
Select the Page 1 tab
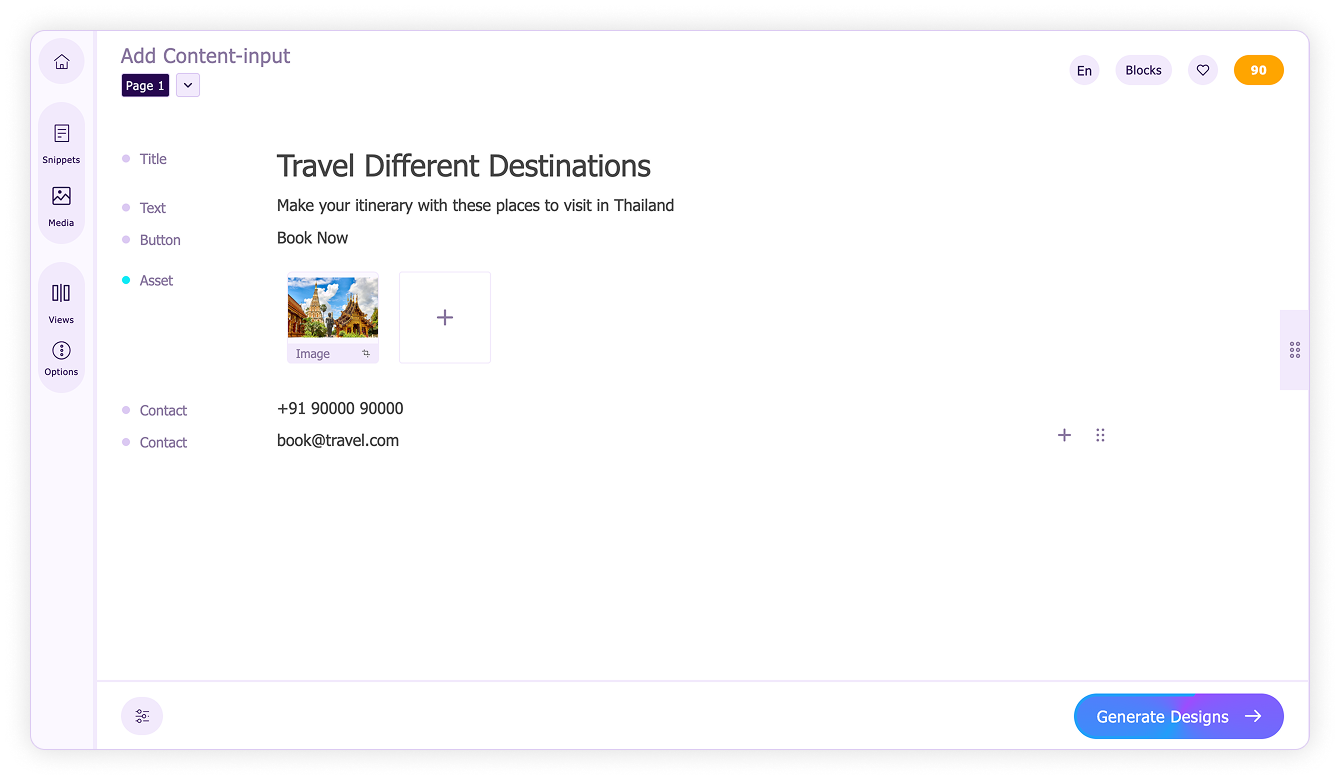pos(145,85)
